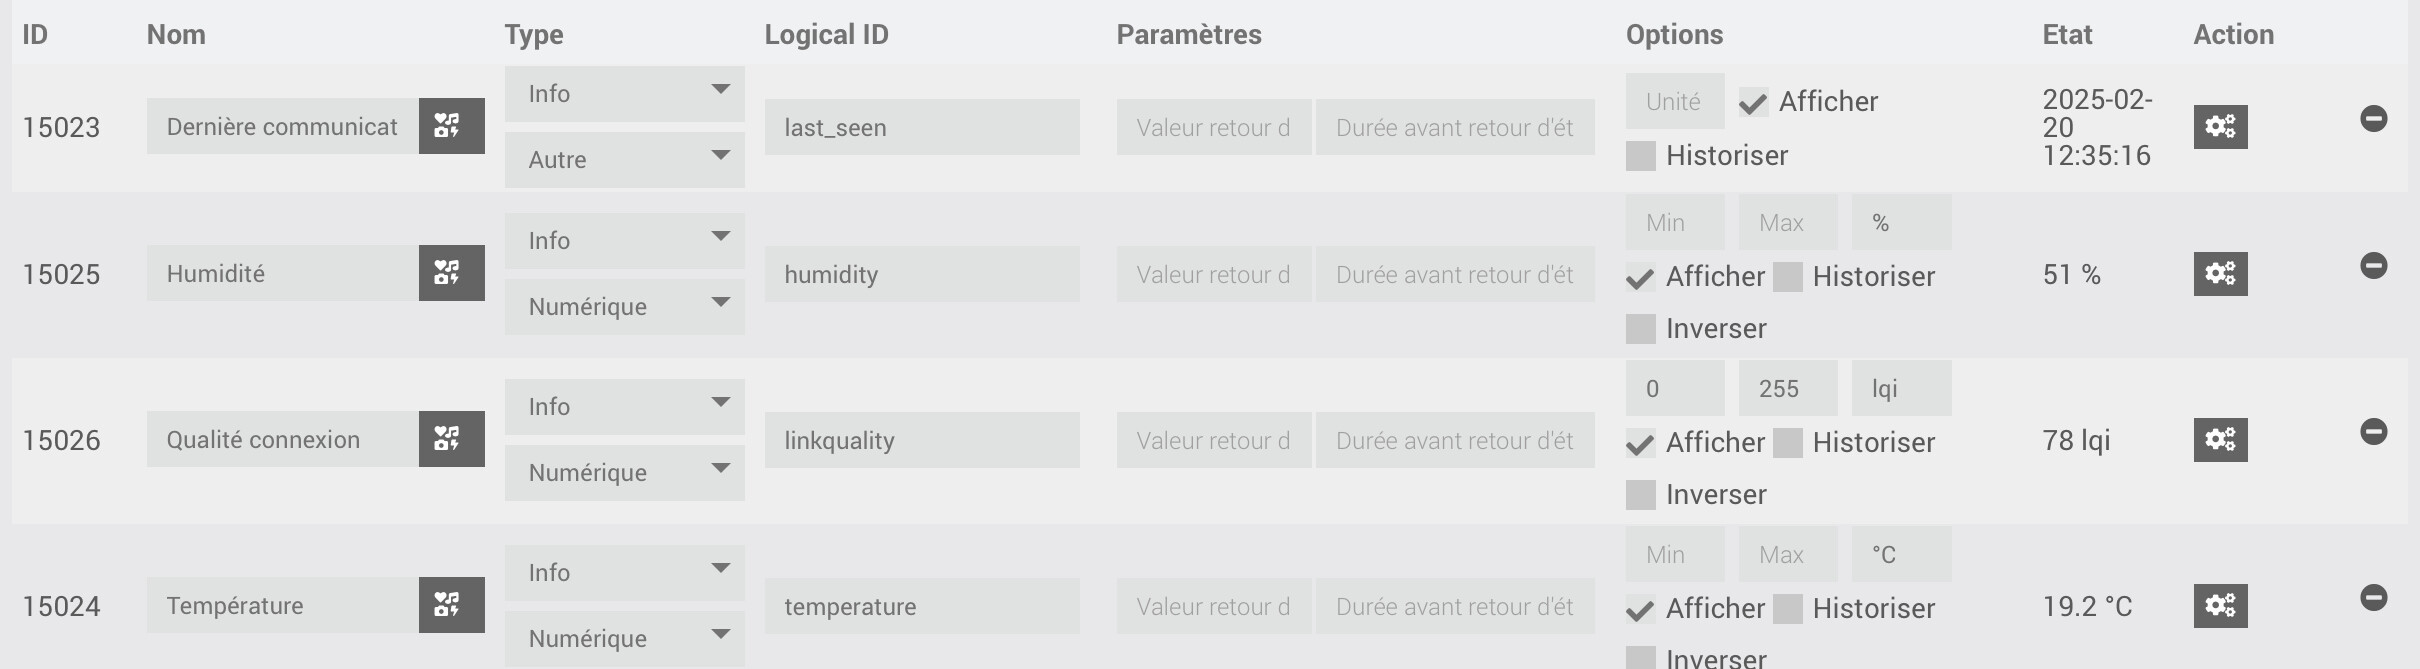Viewport: 2420px width, 669px height.
Task: Enable Historiser for Dernière communication command
Action: click(x=1641, y=156)
